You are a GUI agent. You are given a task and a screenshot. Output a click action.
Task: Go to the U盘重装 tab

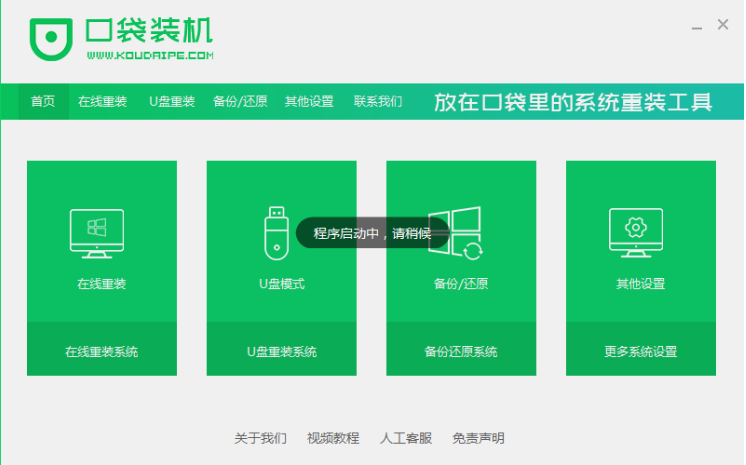click(172, 101)
